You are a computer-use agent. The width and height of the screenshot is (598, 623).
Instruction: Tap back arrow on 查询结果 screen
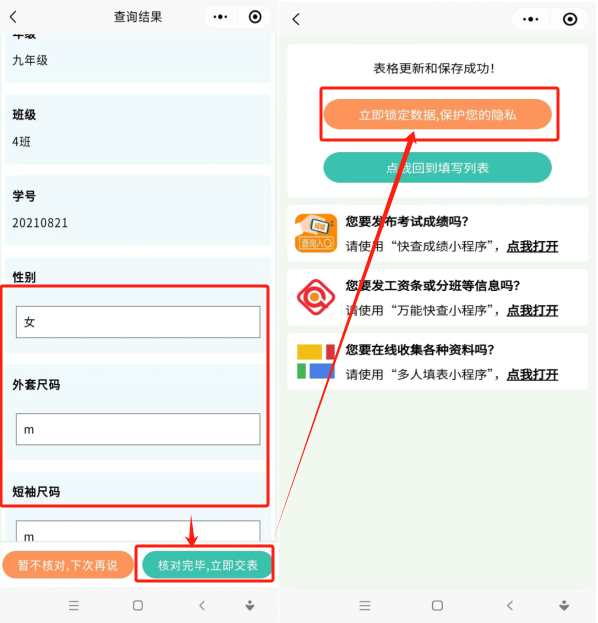pyautogui.click(x=14, y=17)
